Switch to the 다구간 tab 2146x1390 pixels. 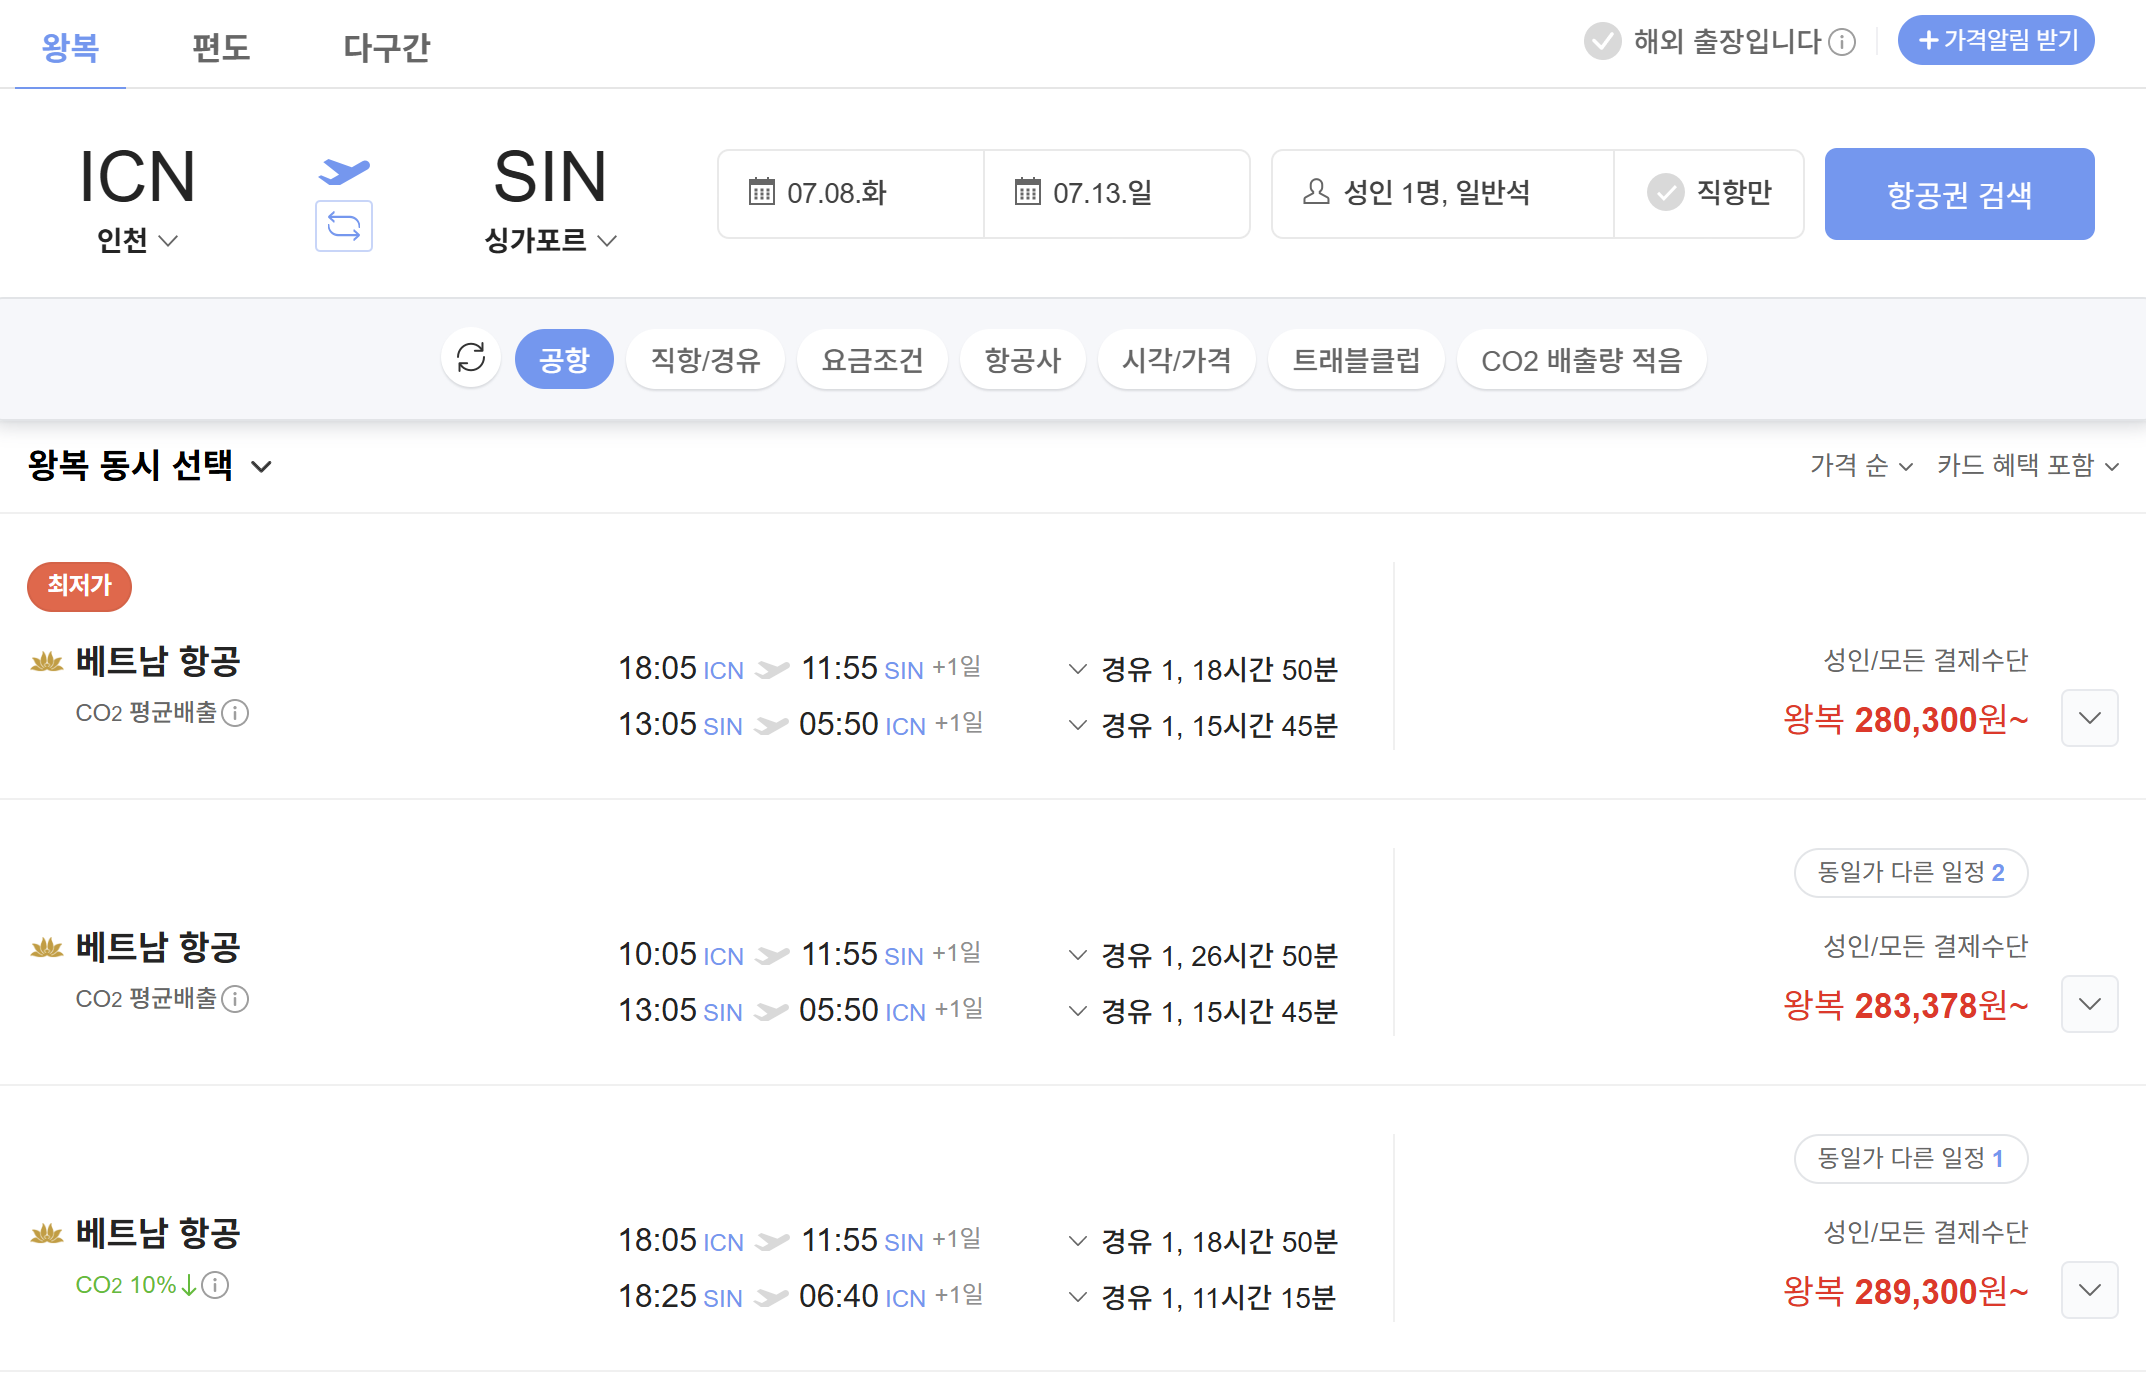[x=385, y=47]
